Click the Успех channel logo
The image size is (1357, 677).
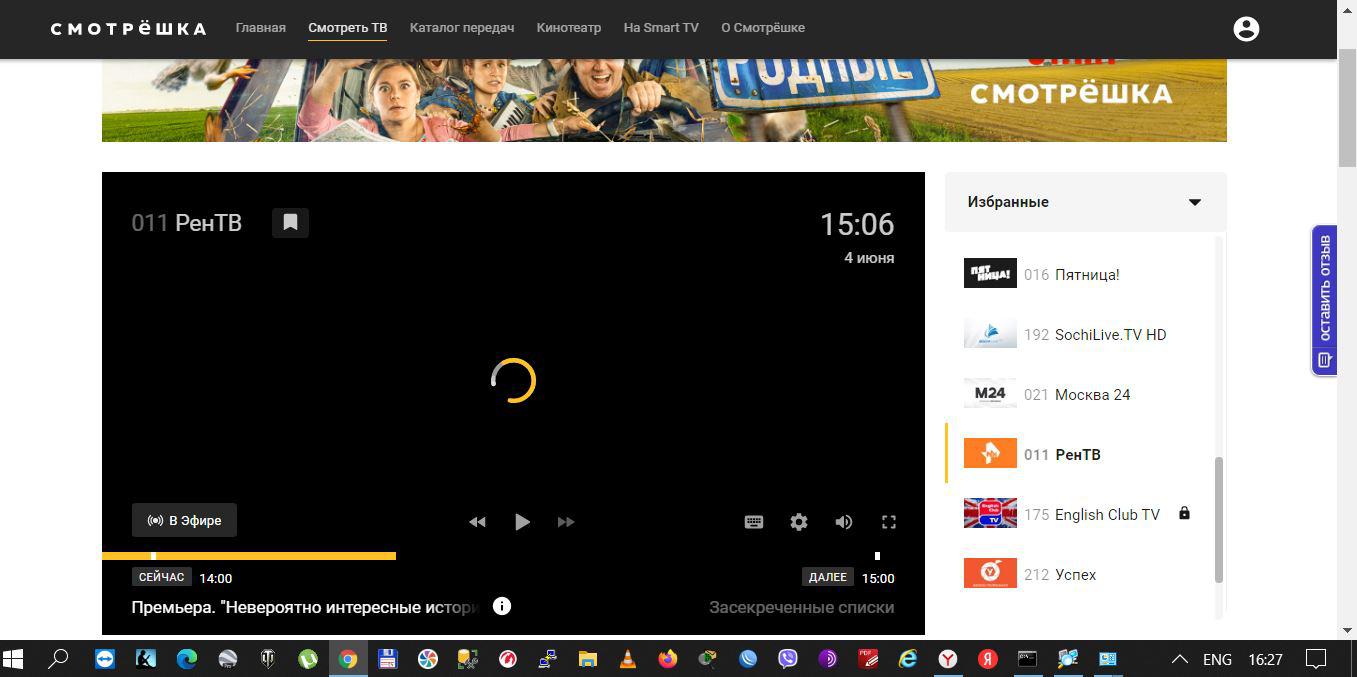click(x=990, y=573)
